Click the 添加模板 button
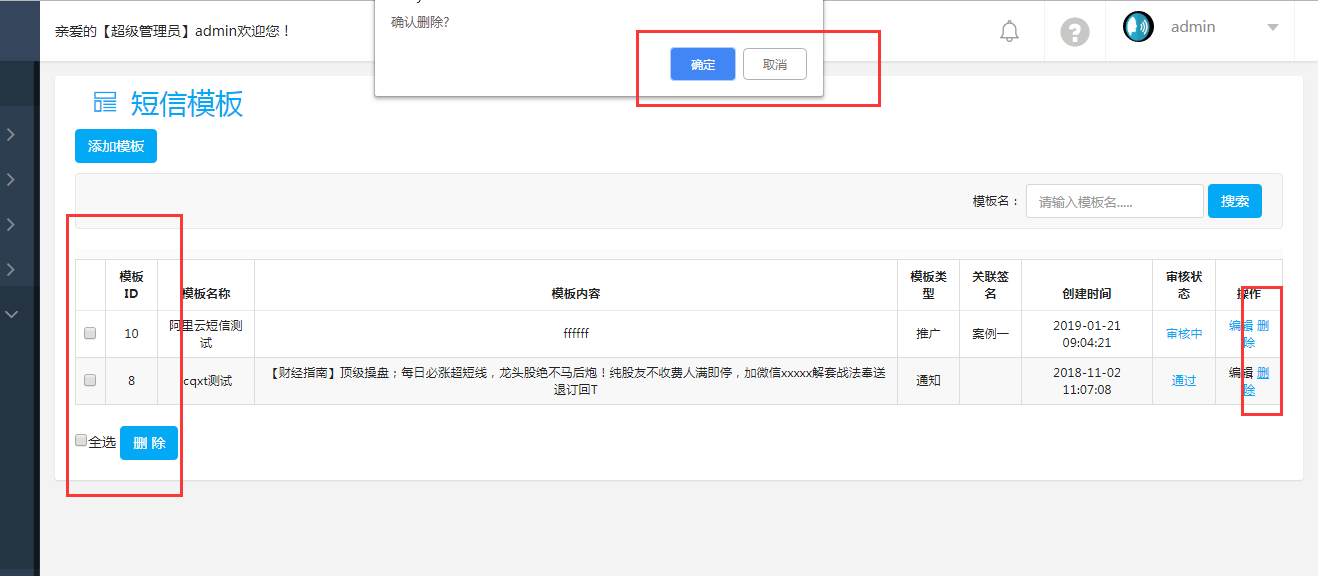Image resolution: width=1318 pixels, height=576 pixels. coord(116,146)
